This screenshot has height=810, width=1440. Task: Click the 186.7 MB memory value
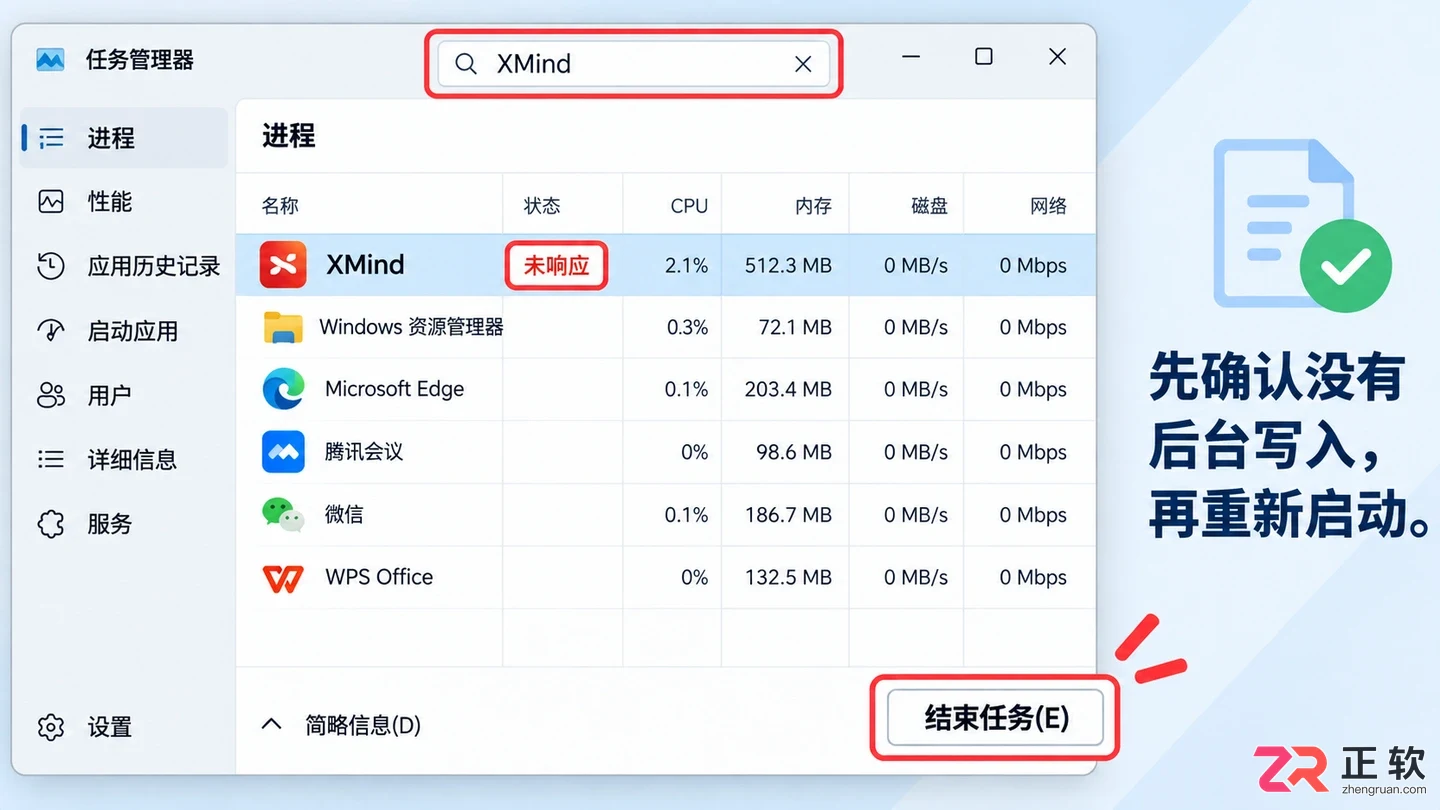pos(788,515)
